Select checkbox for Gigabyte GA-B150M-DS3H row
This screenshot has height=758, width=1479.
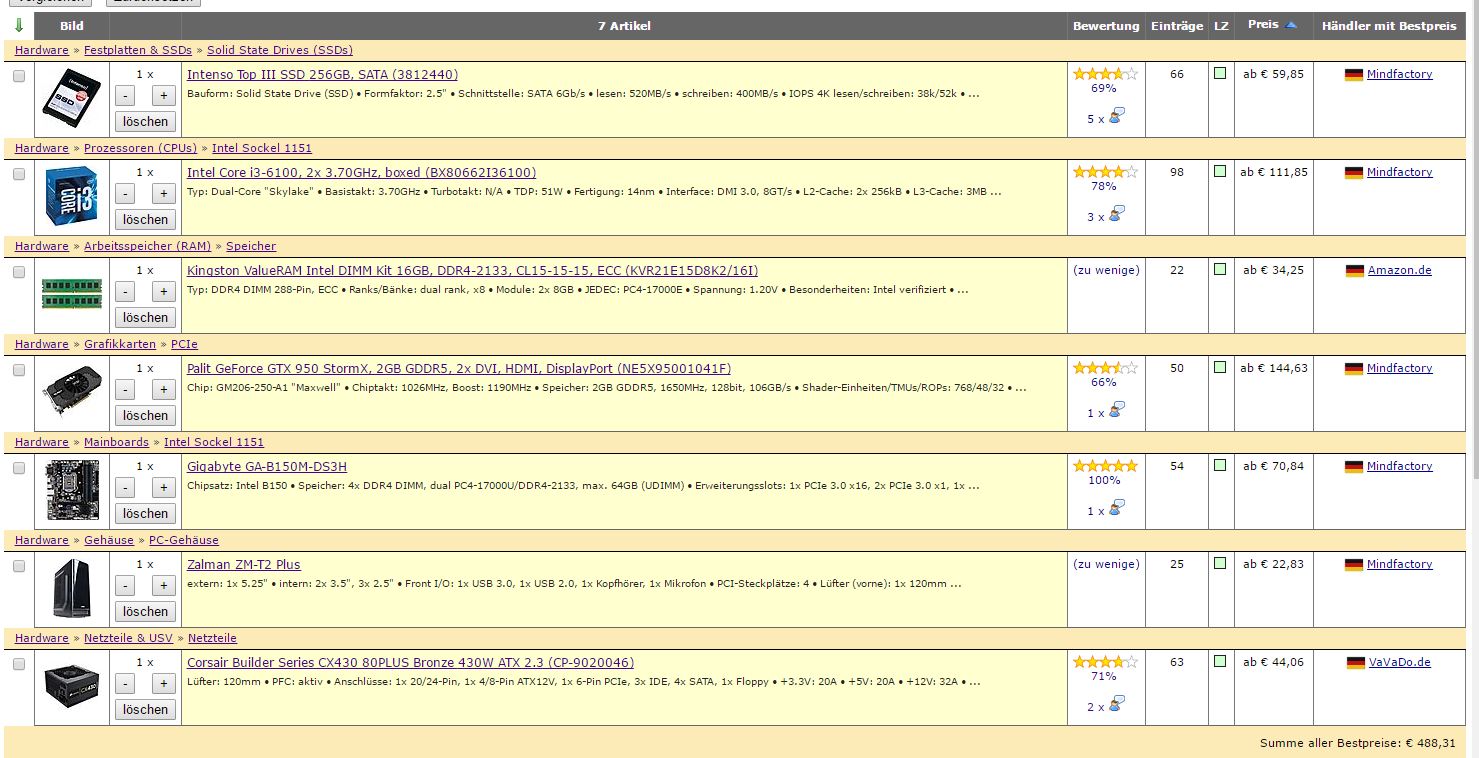[19, 467]
